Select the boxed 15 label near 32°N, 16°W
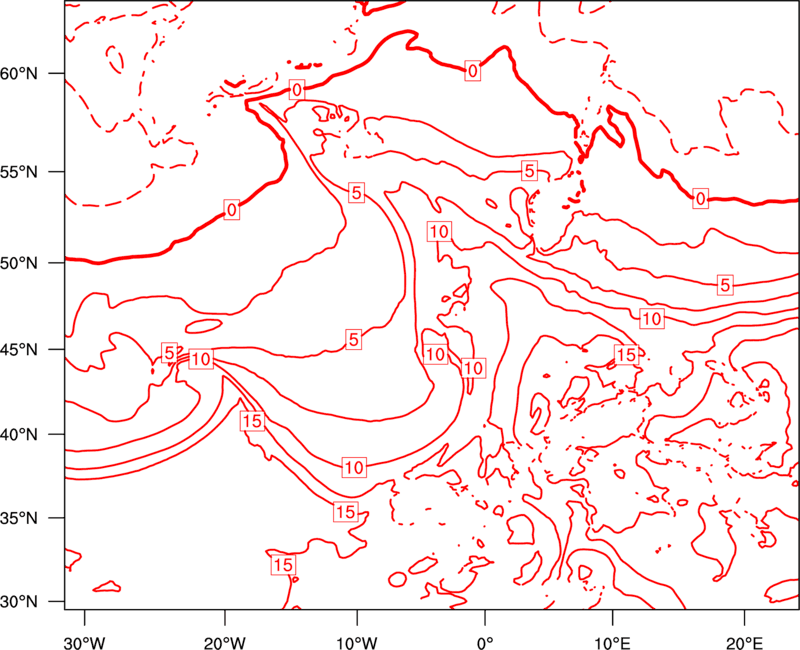This screenshot has height=650, width=800. [283, 565]
